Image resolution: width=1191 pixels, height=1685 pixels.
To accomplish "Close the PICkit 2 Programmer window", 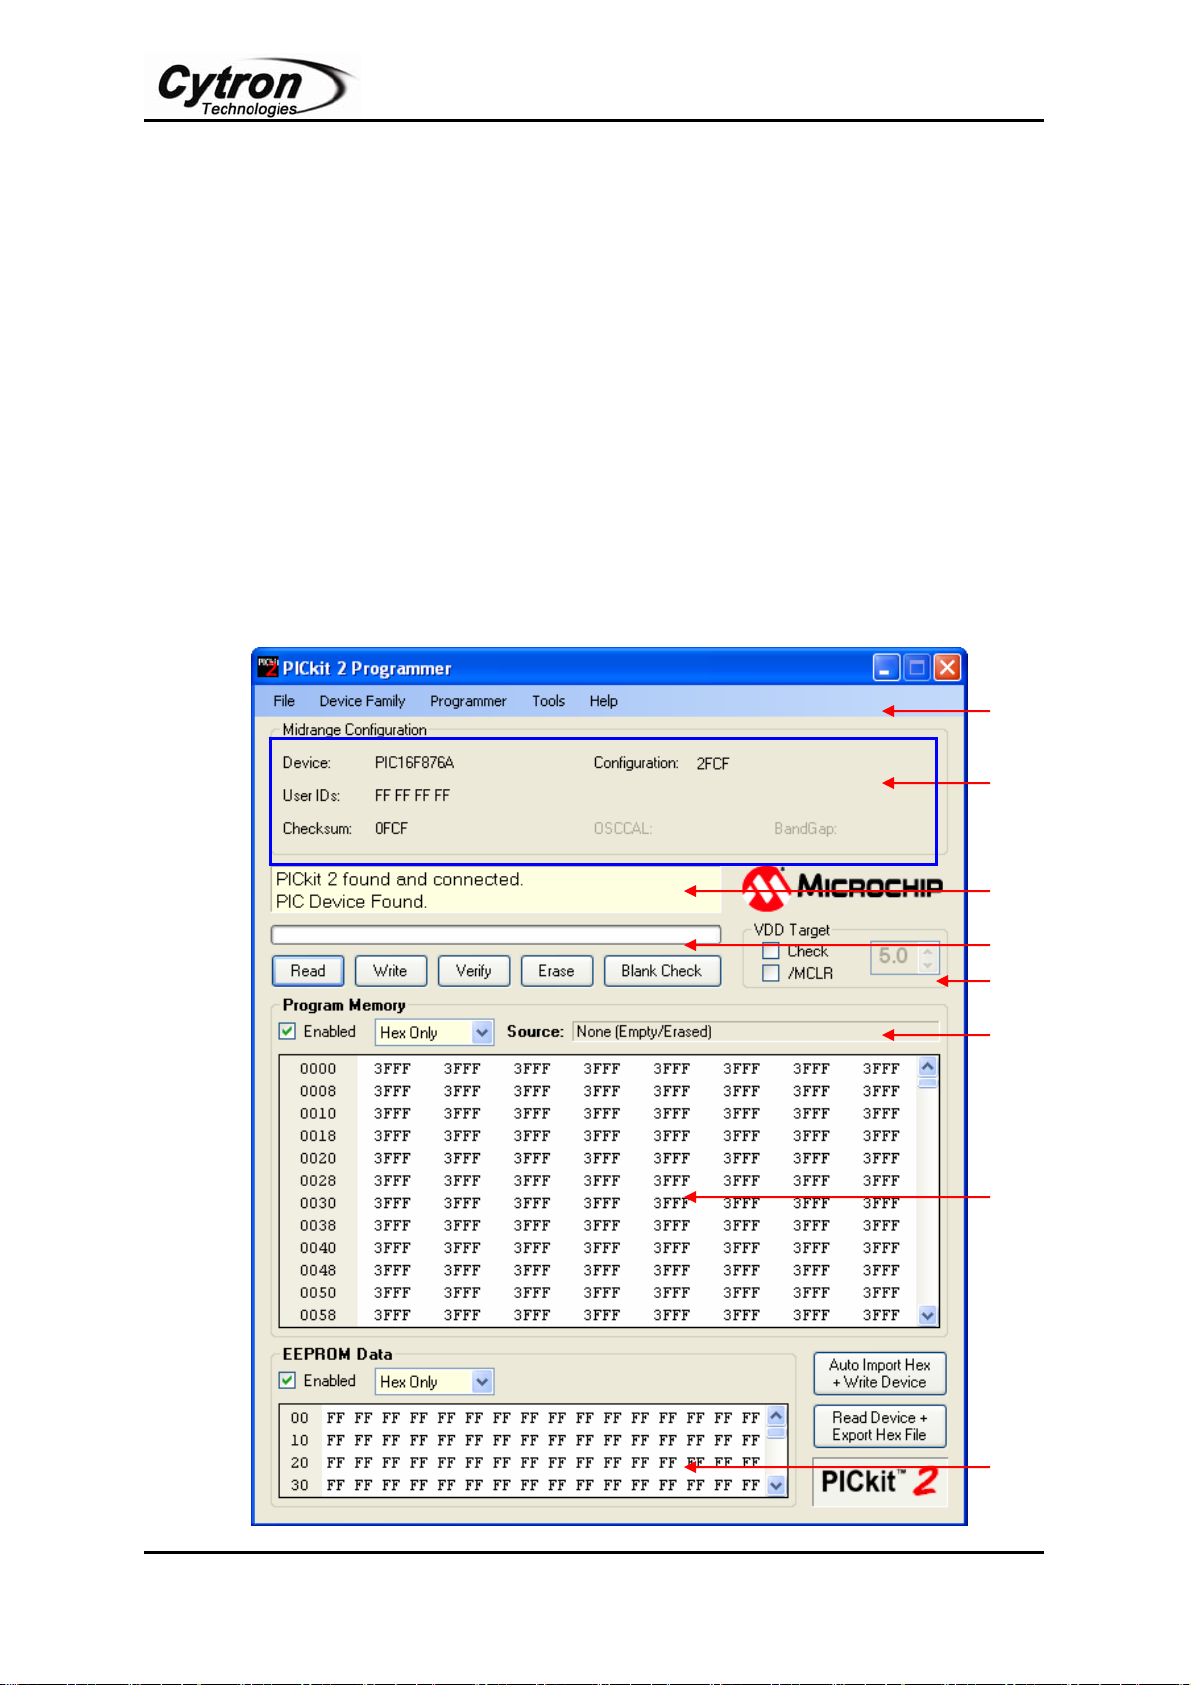I will click(947, 667).
